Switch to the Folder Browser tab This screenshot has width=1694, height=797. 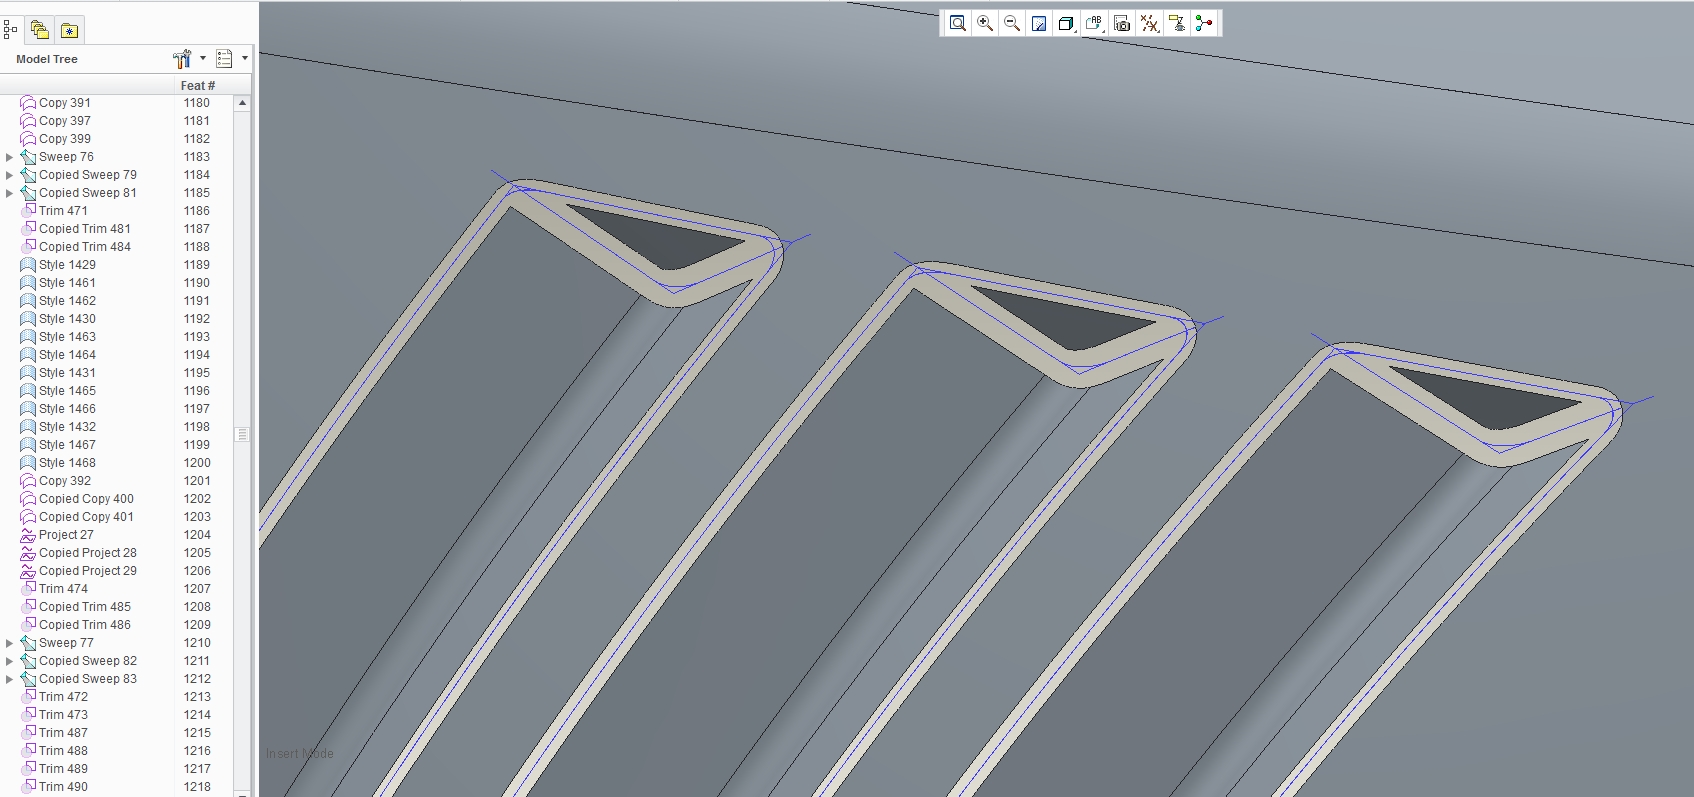(40, 30)
